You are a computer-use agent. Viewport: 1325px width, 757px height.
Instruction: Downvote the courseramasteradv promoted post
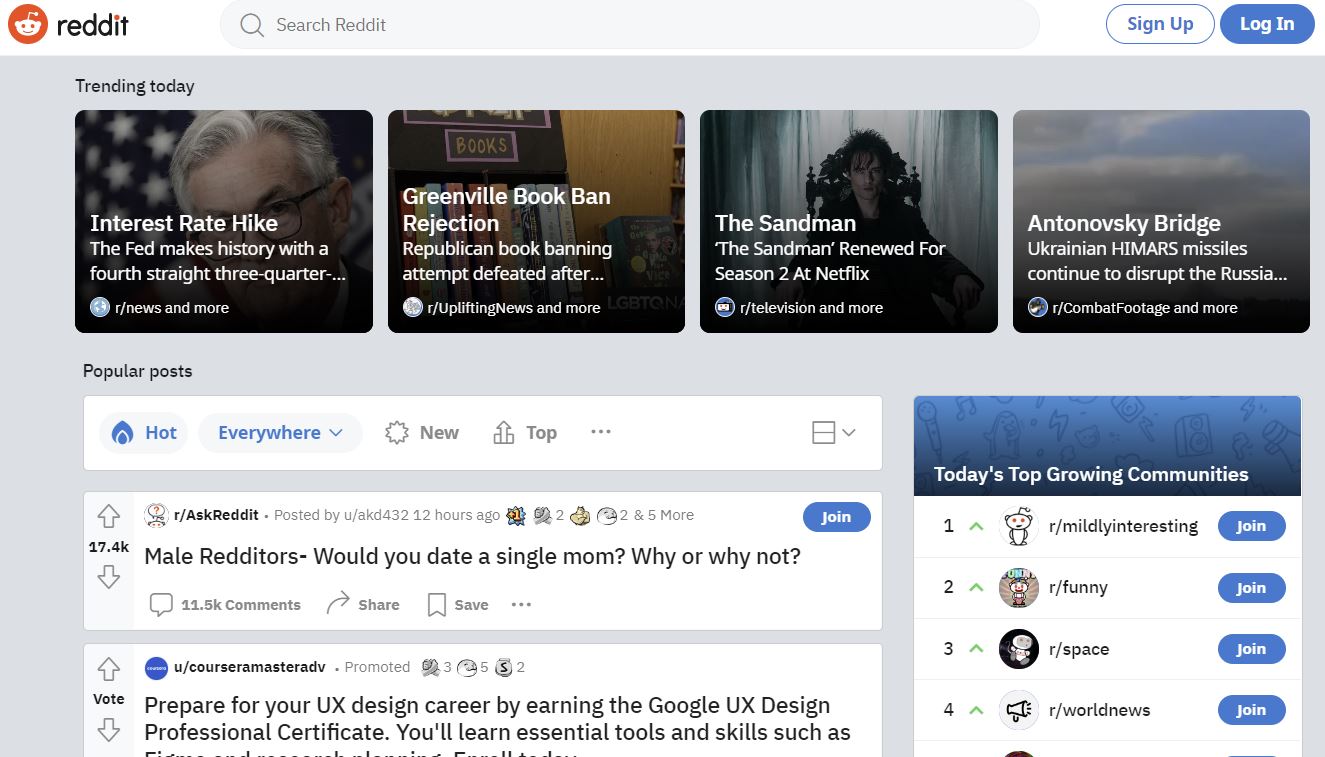click(x=108, y=730)
